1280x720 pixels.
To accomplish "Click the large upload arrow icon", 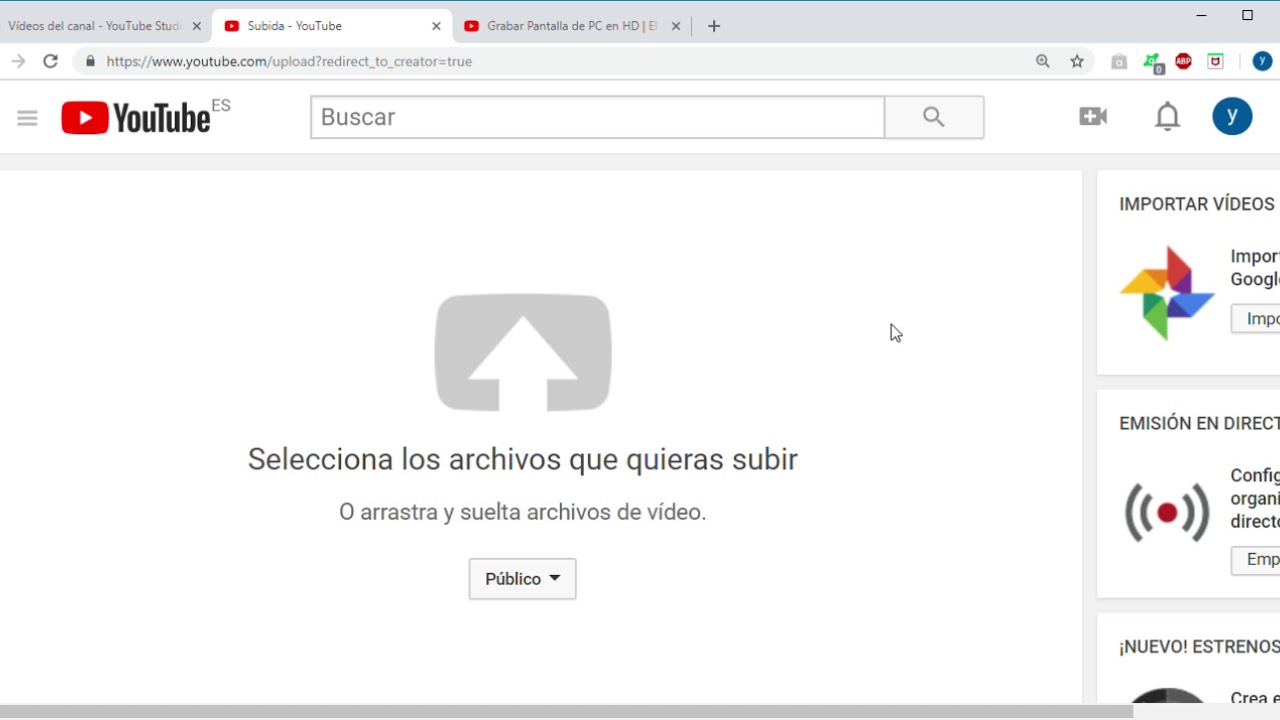I will [x=523, y=353].
